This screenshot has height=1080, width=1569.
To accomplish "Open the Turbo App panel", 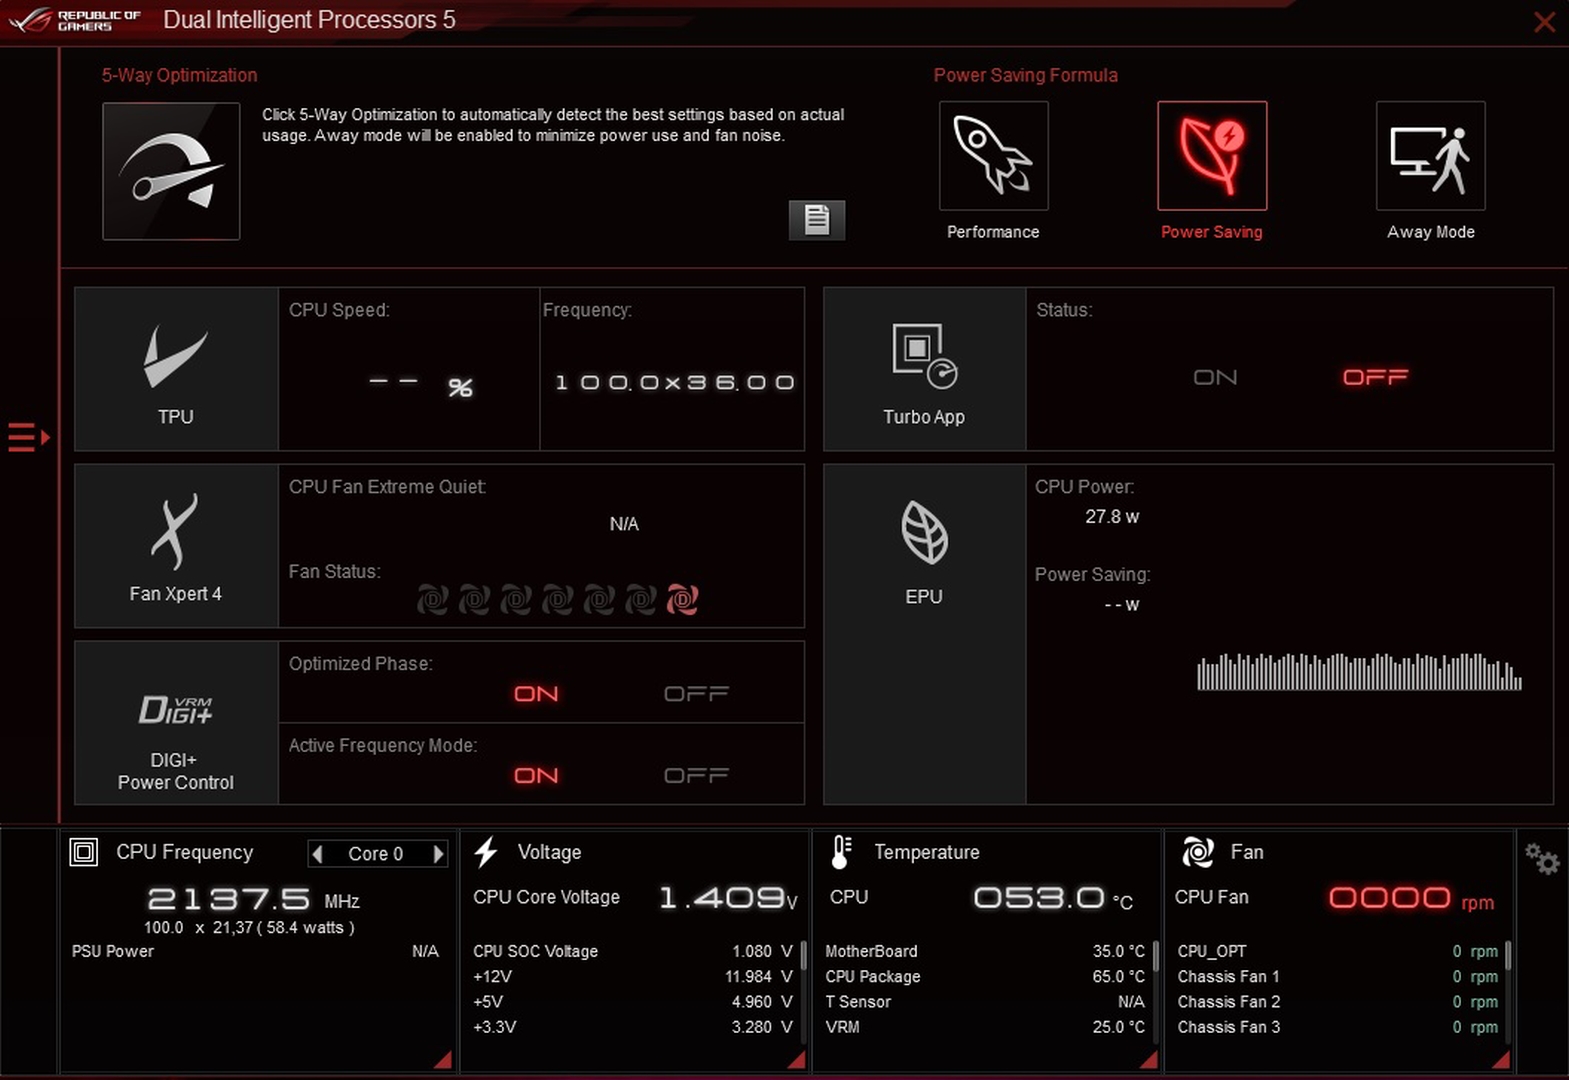I will [924, 369].
